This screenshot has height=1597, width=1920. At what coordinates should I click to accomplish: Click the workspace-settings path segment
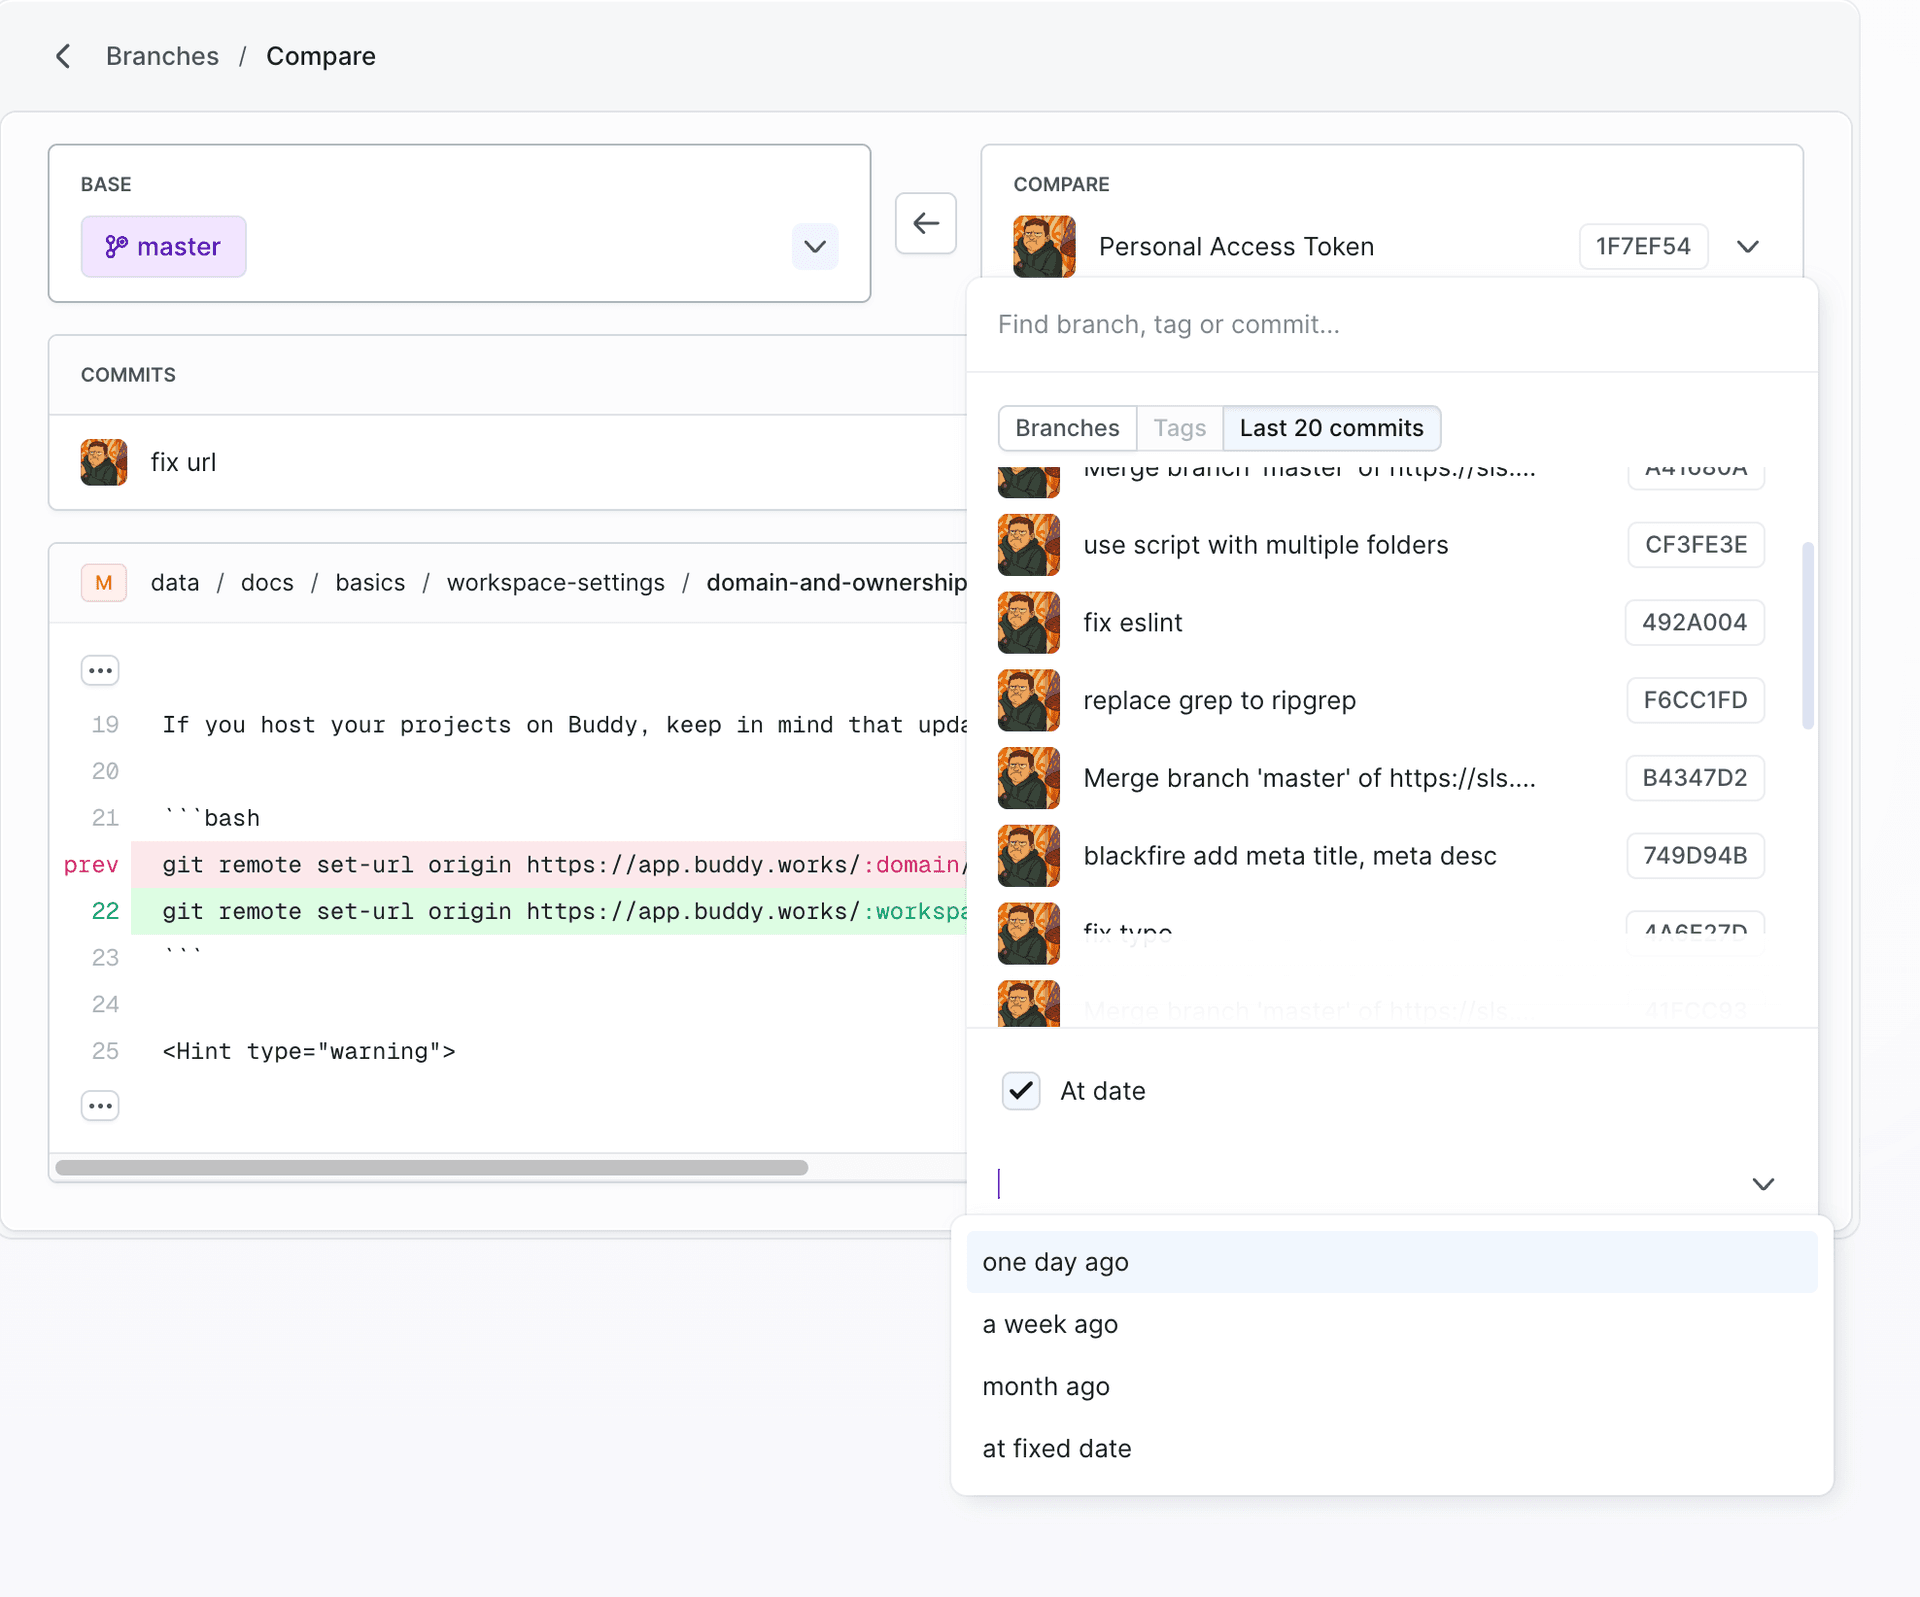tap(556, 583)
